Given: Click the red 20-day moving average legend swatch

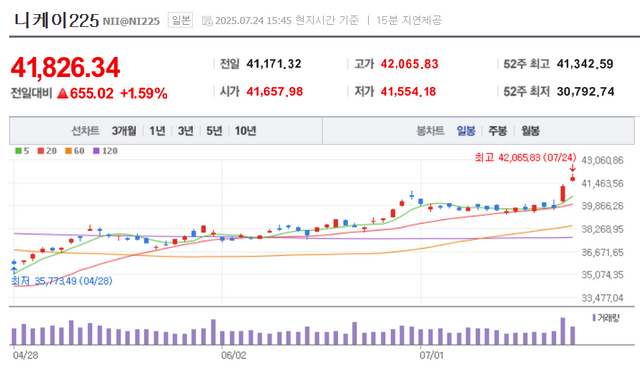Looking at the screenshot, I should [x=41, y=151].
